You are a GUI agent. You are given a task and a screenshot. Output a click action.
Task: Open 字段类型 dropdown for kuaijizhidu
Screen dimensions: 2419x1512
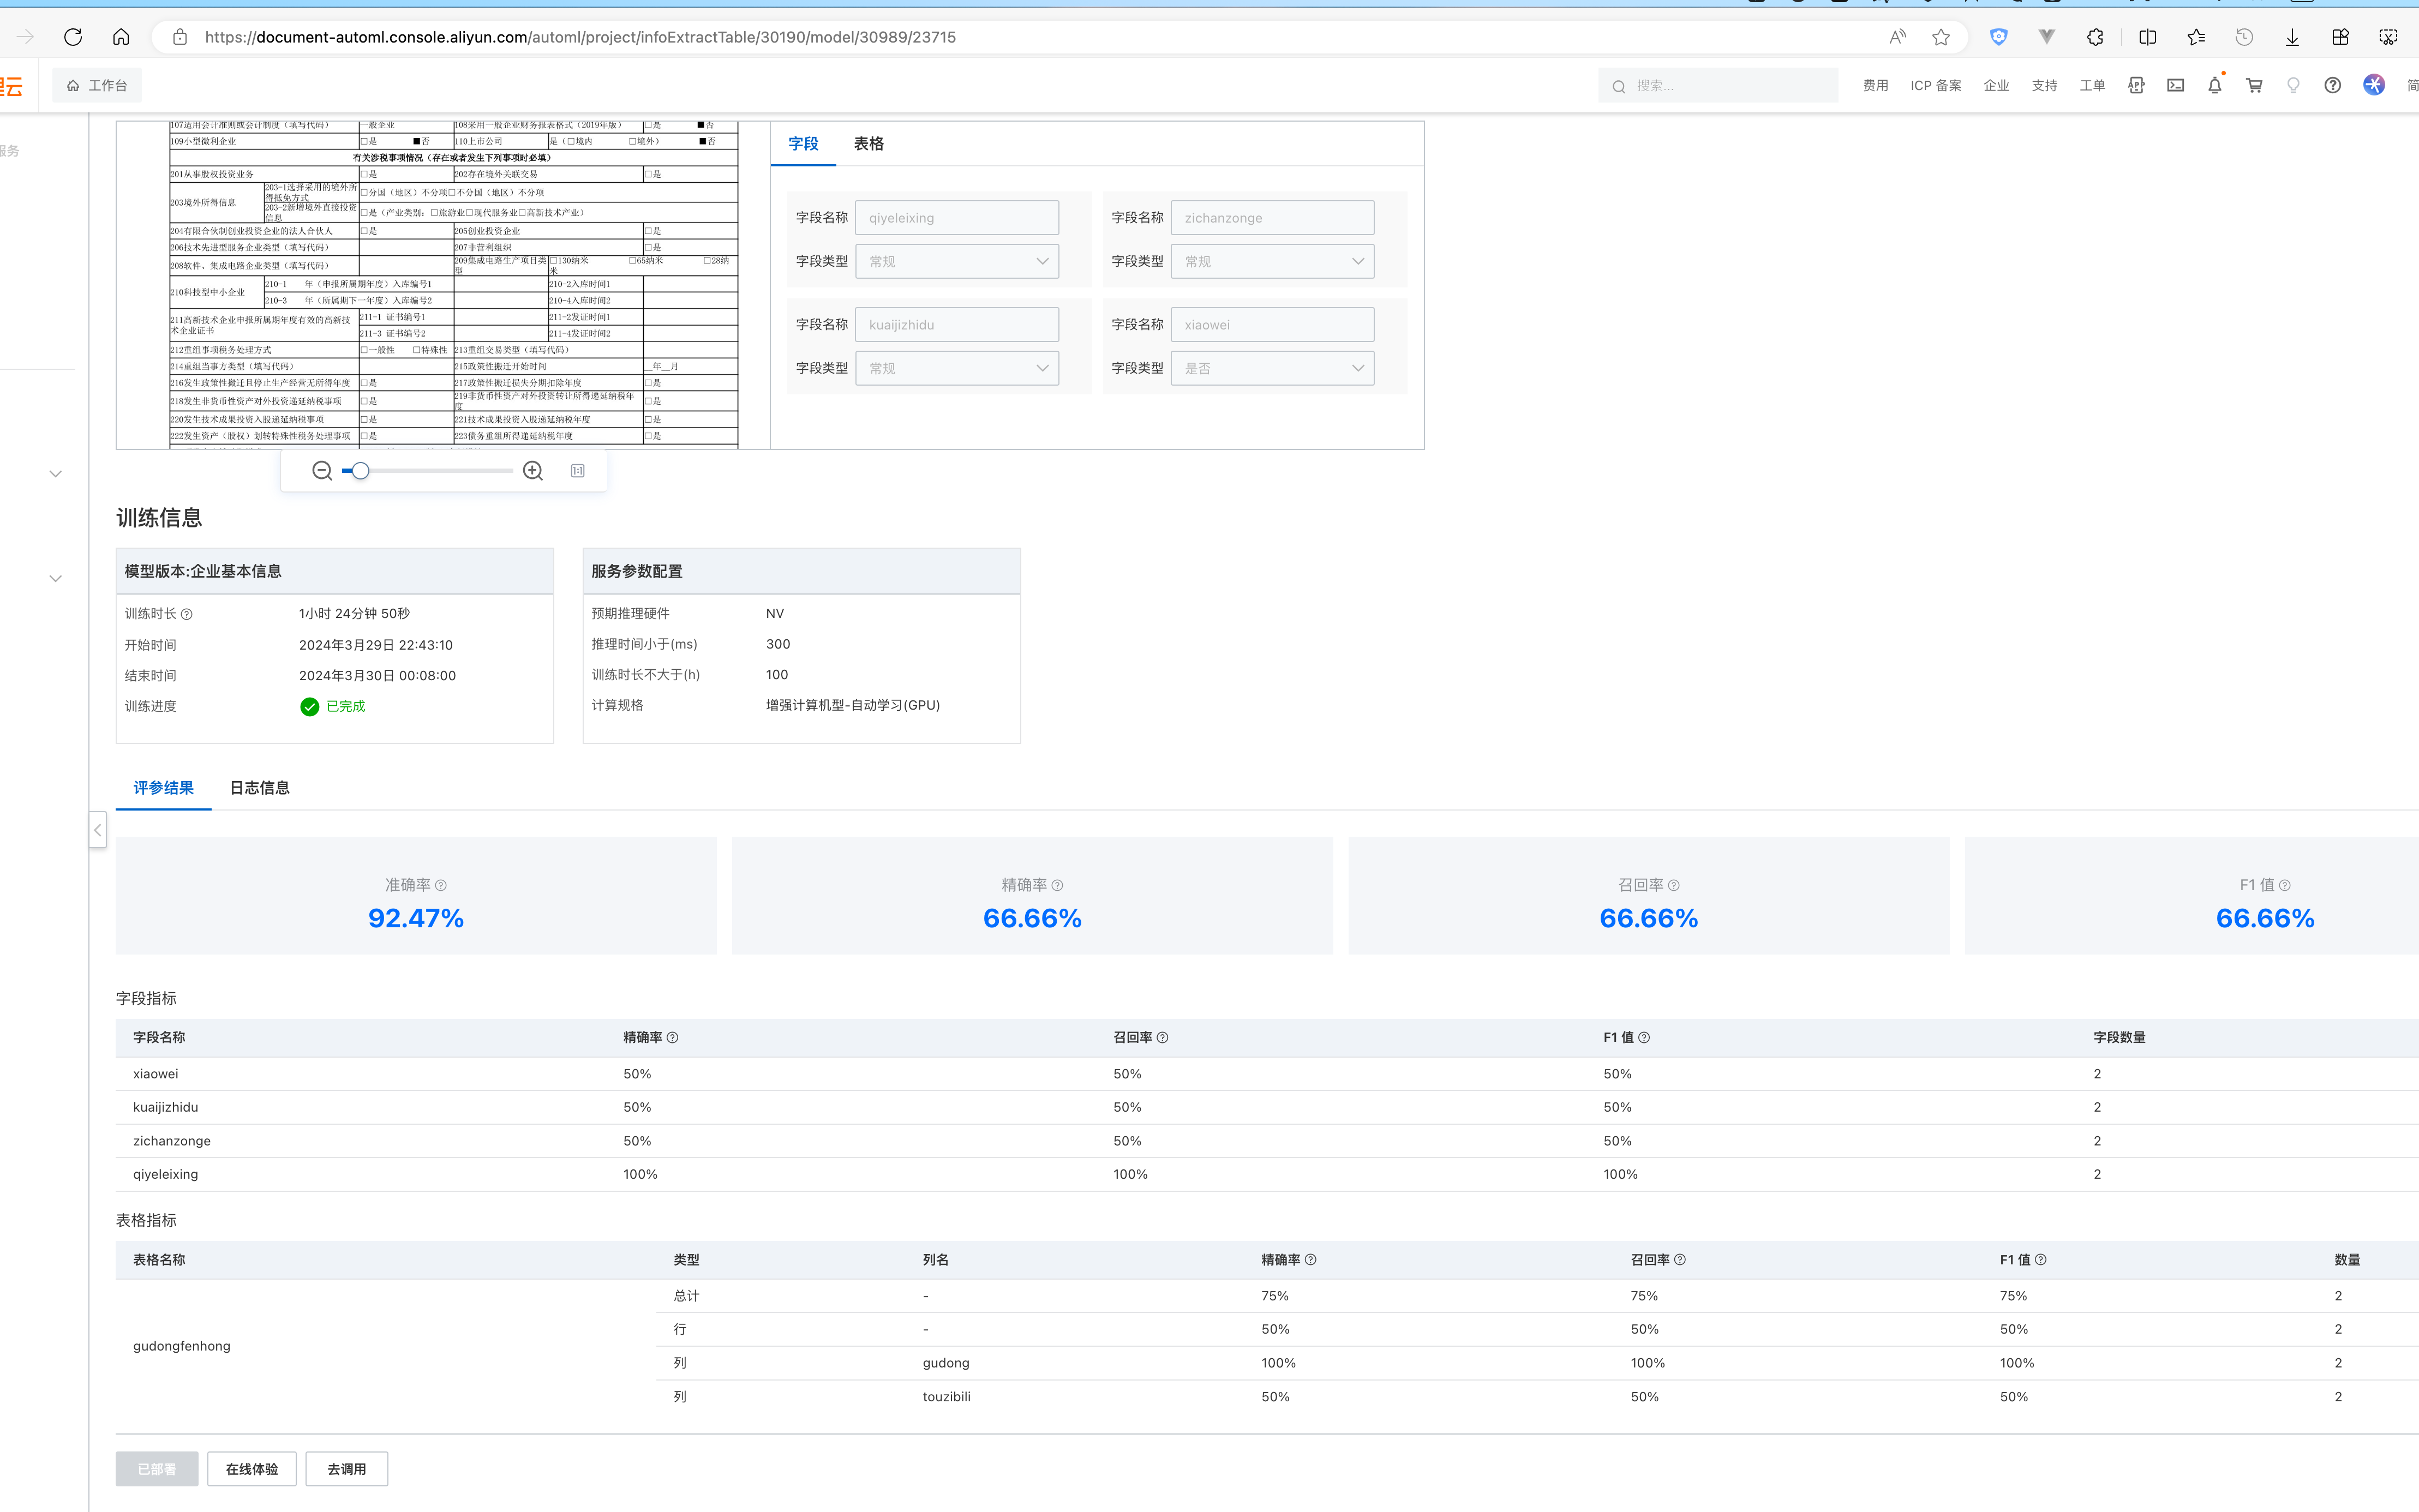pos(957,368)
